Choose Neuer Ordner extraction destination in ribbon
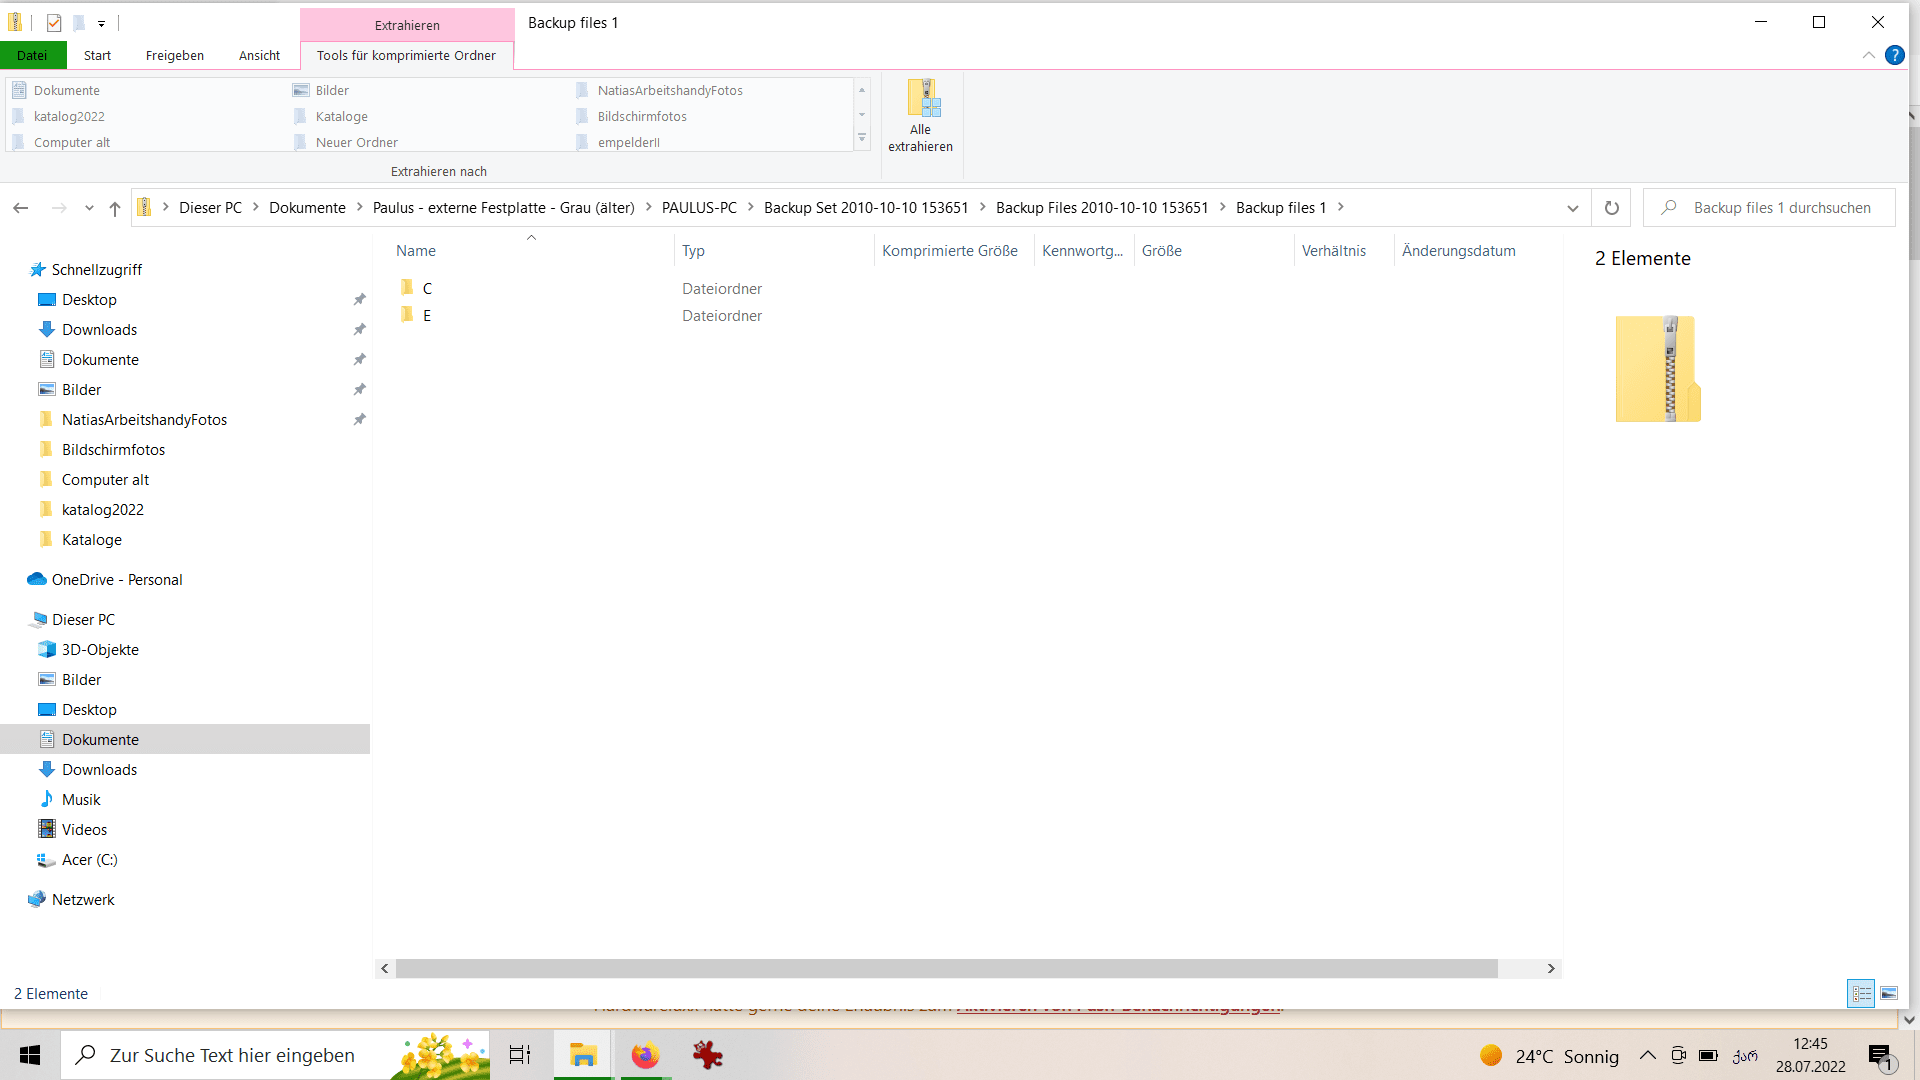 point(356,143)
